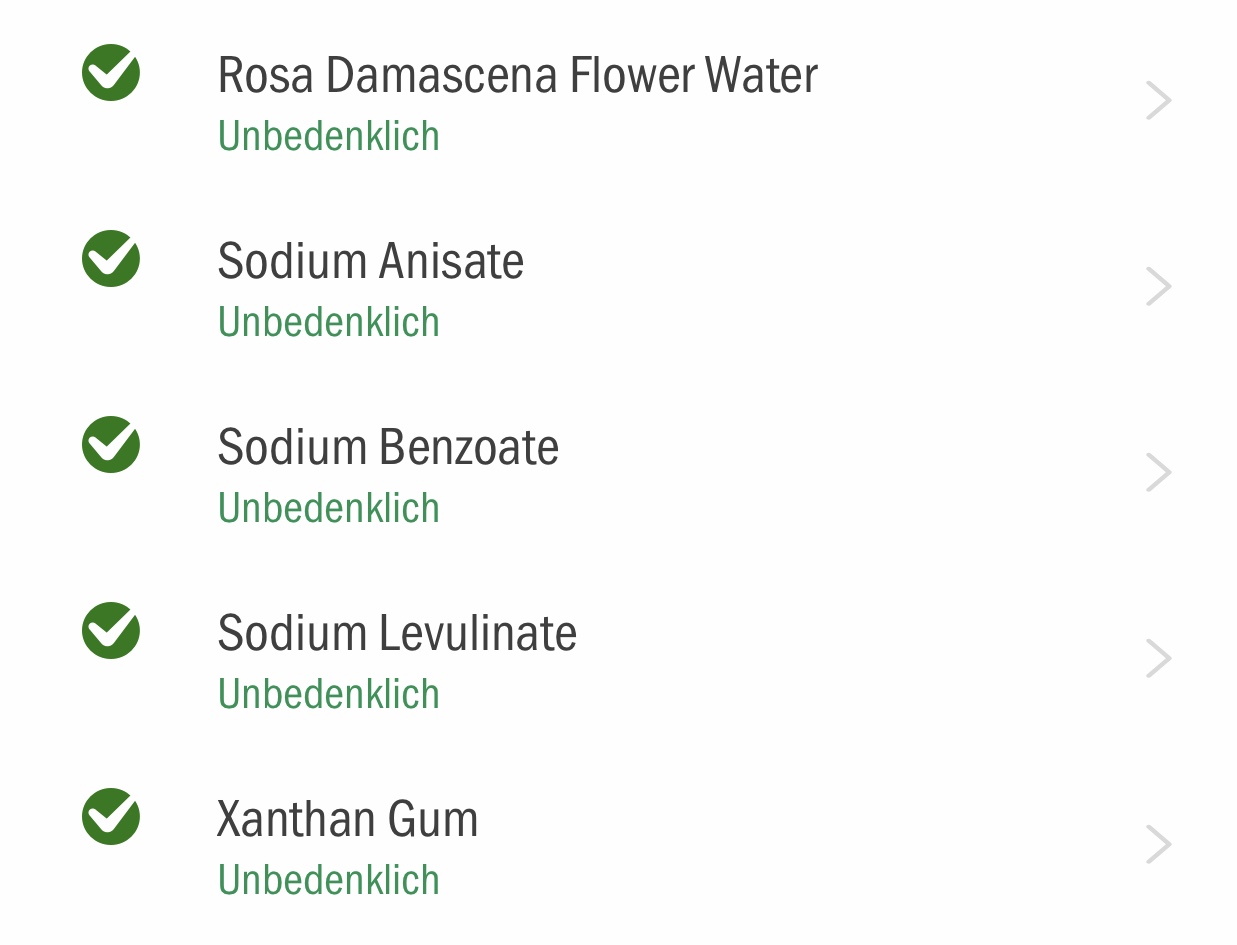Tap Unbedenklich rating under Sodium Benzoate
This screenshot has width=1237, height=945.
329,508
